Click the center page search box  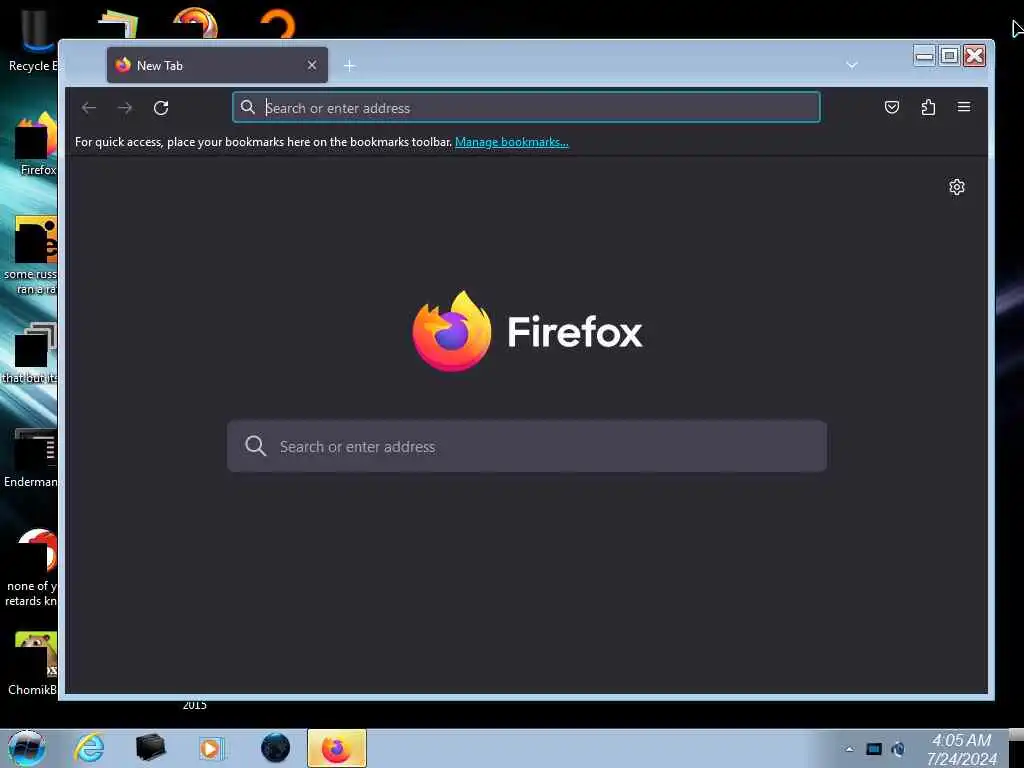tap(527, 447)
